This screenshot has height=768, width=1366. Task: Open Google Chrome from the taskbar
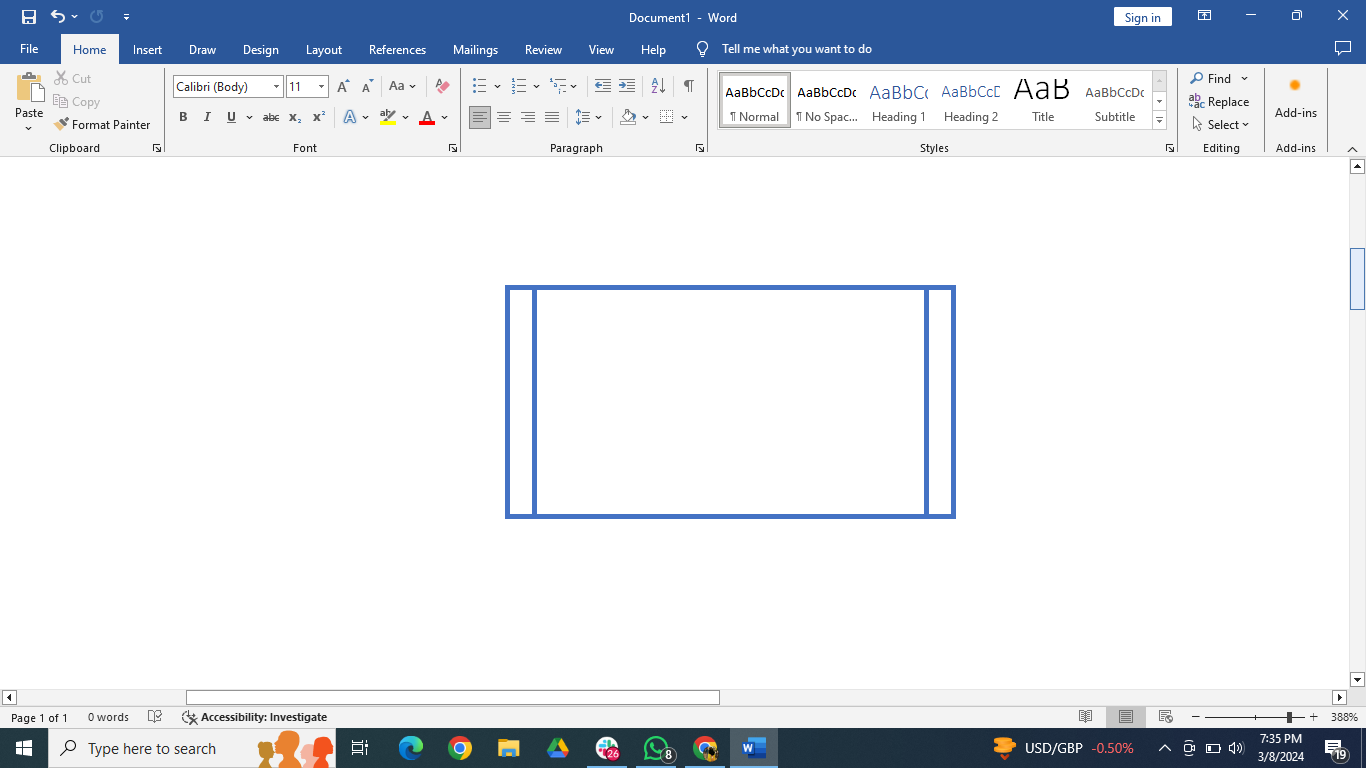tap(460, 748)
